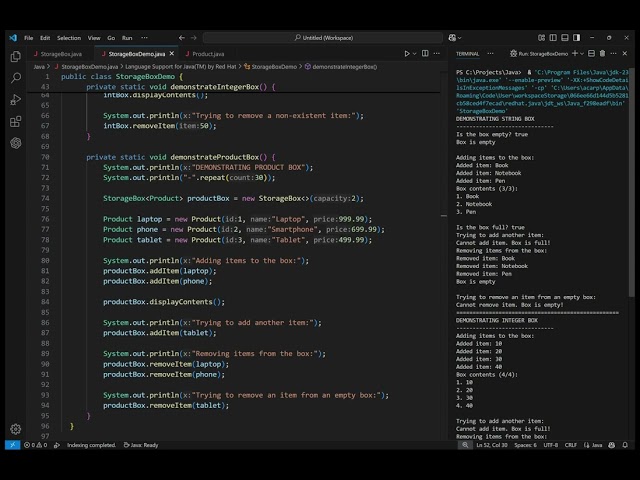
Task: Close the StorageBoxDemo.java tab
Action: (x=172, y=53)
